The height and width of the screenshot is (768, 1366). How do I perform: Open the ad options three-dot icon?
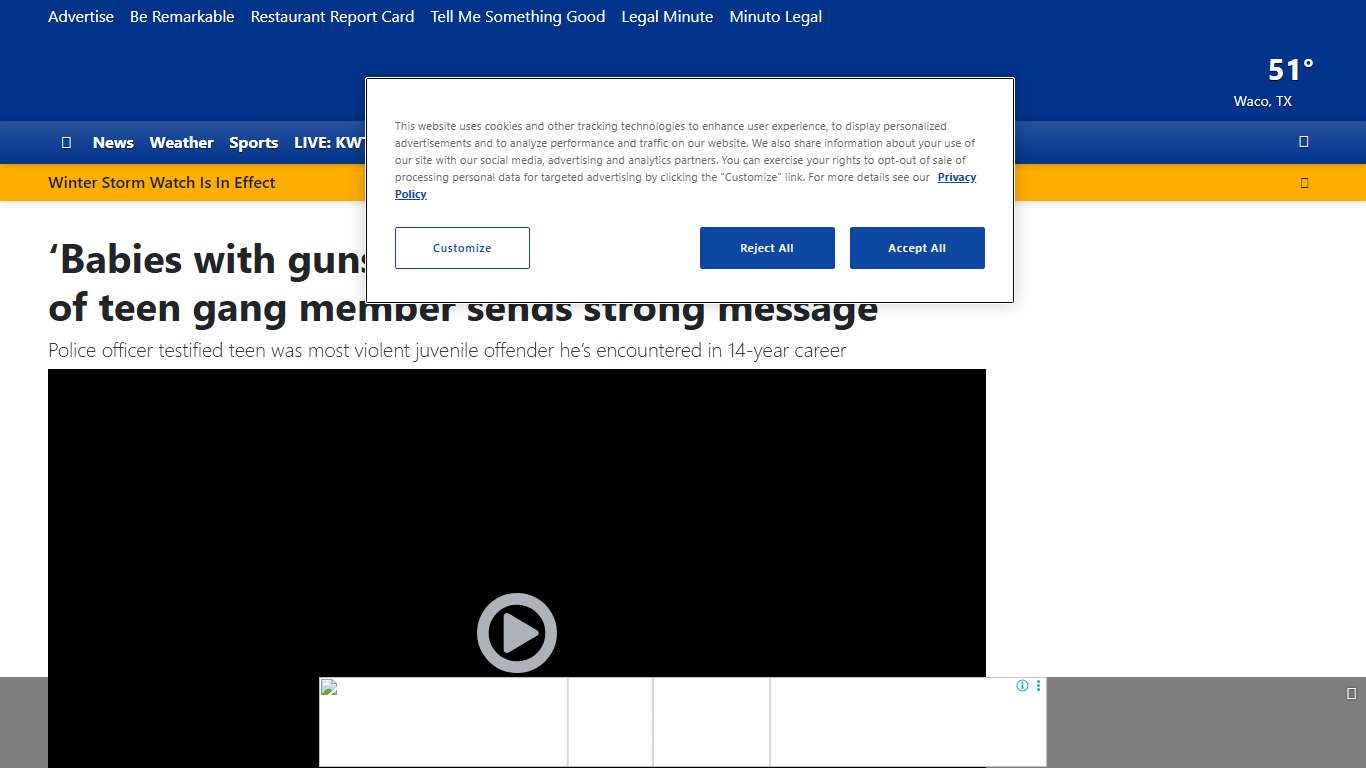tap(1038, 686)
